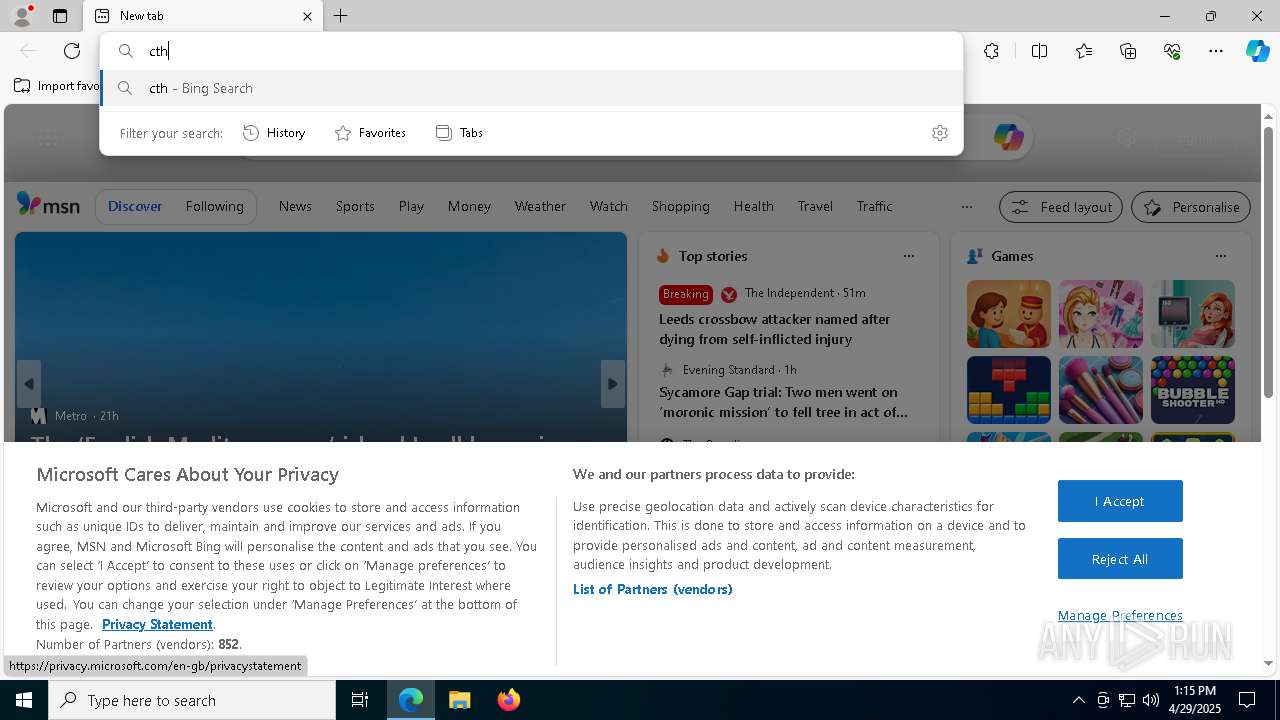Toggle split screen view icon
1280x720 pixels.
1039,51
